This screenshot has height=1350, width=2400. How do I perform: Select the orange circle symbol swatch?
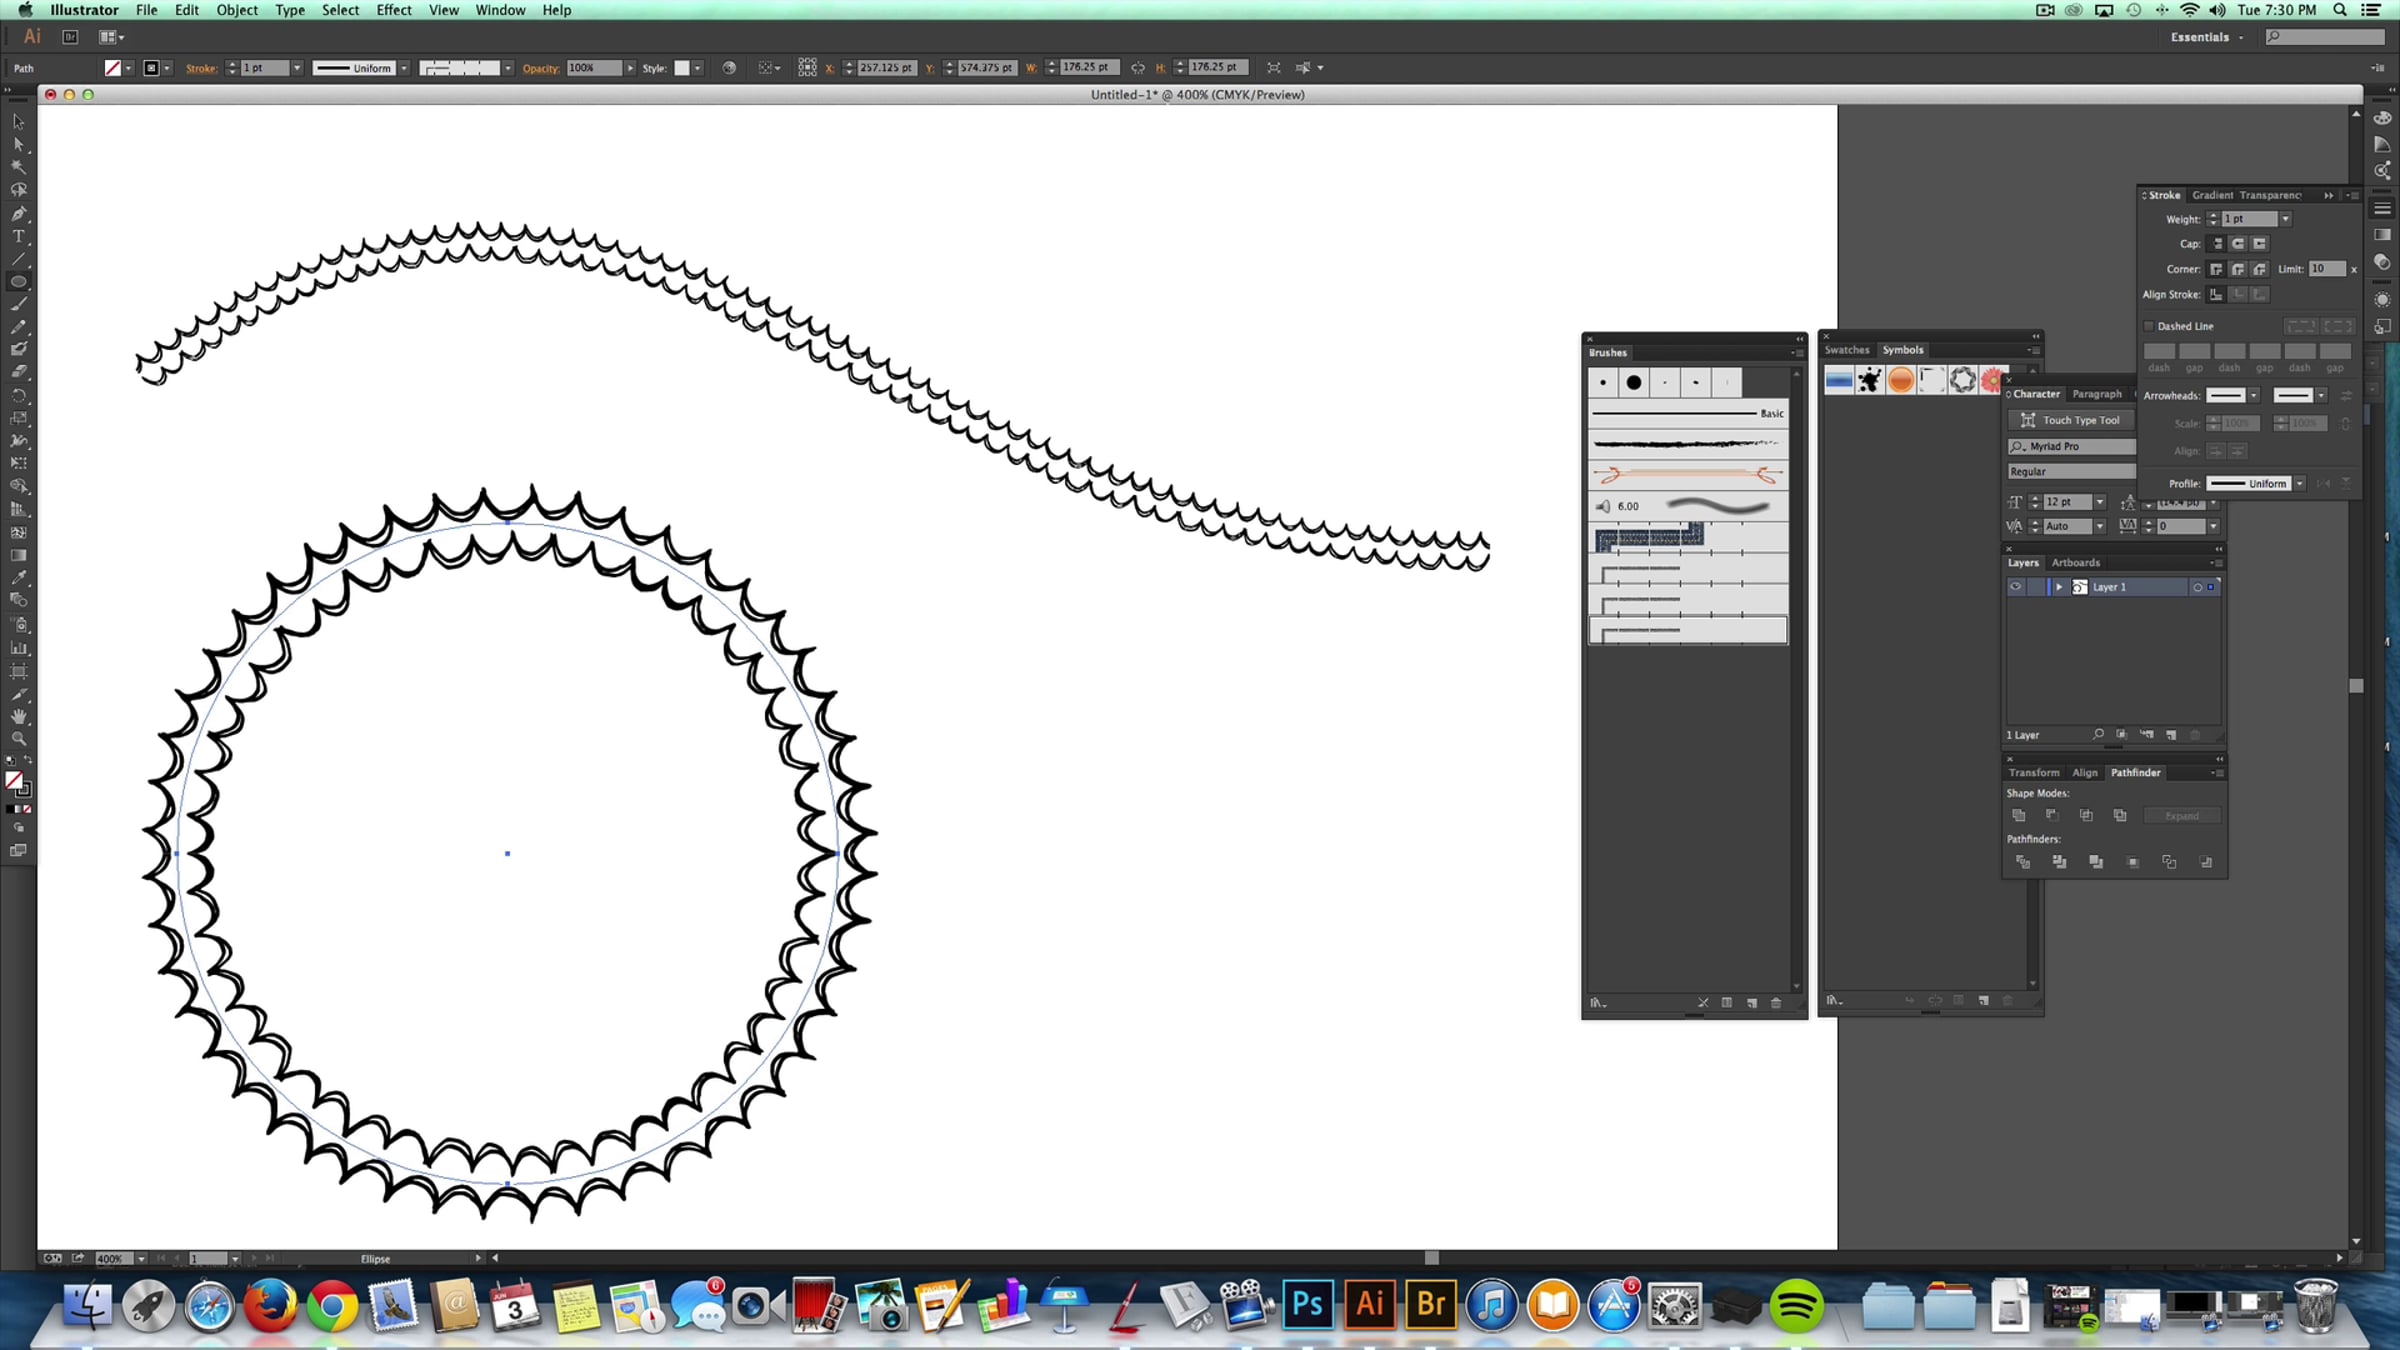point(1901,380)
